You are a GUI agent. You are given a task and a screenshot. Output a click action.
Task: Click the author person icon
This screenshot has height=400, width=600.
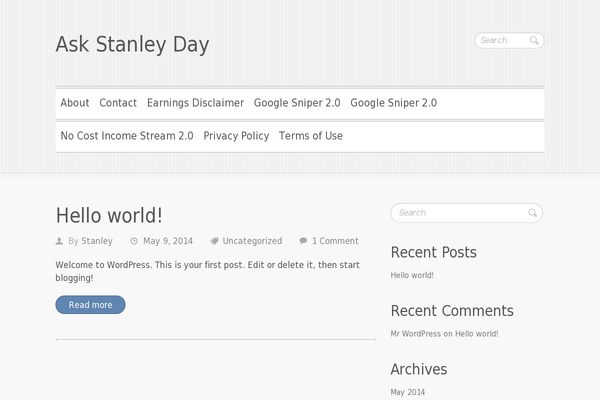tap(59, 241)
